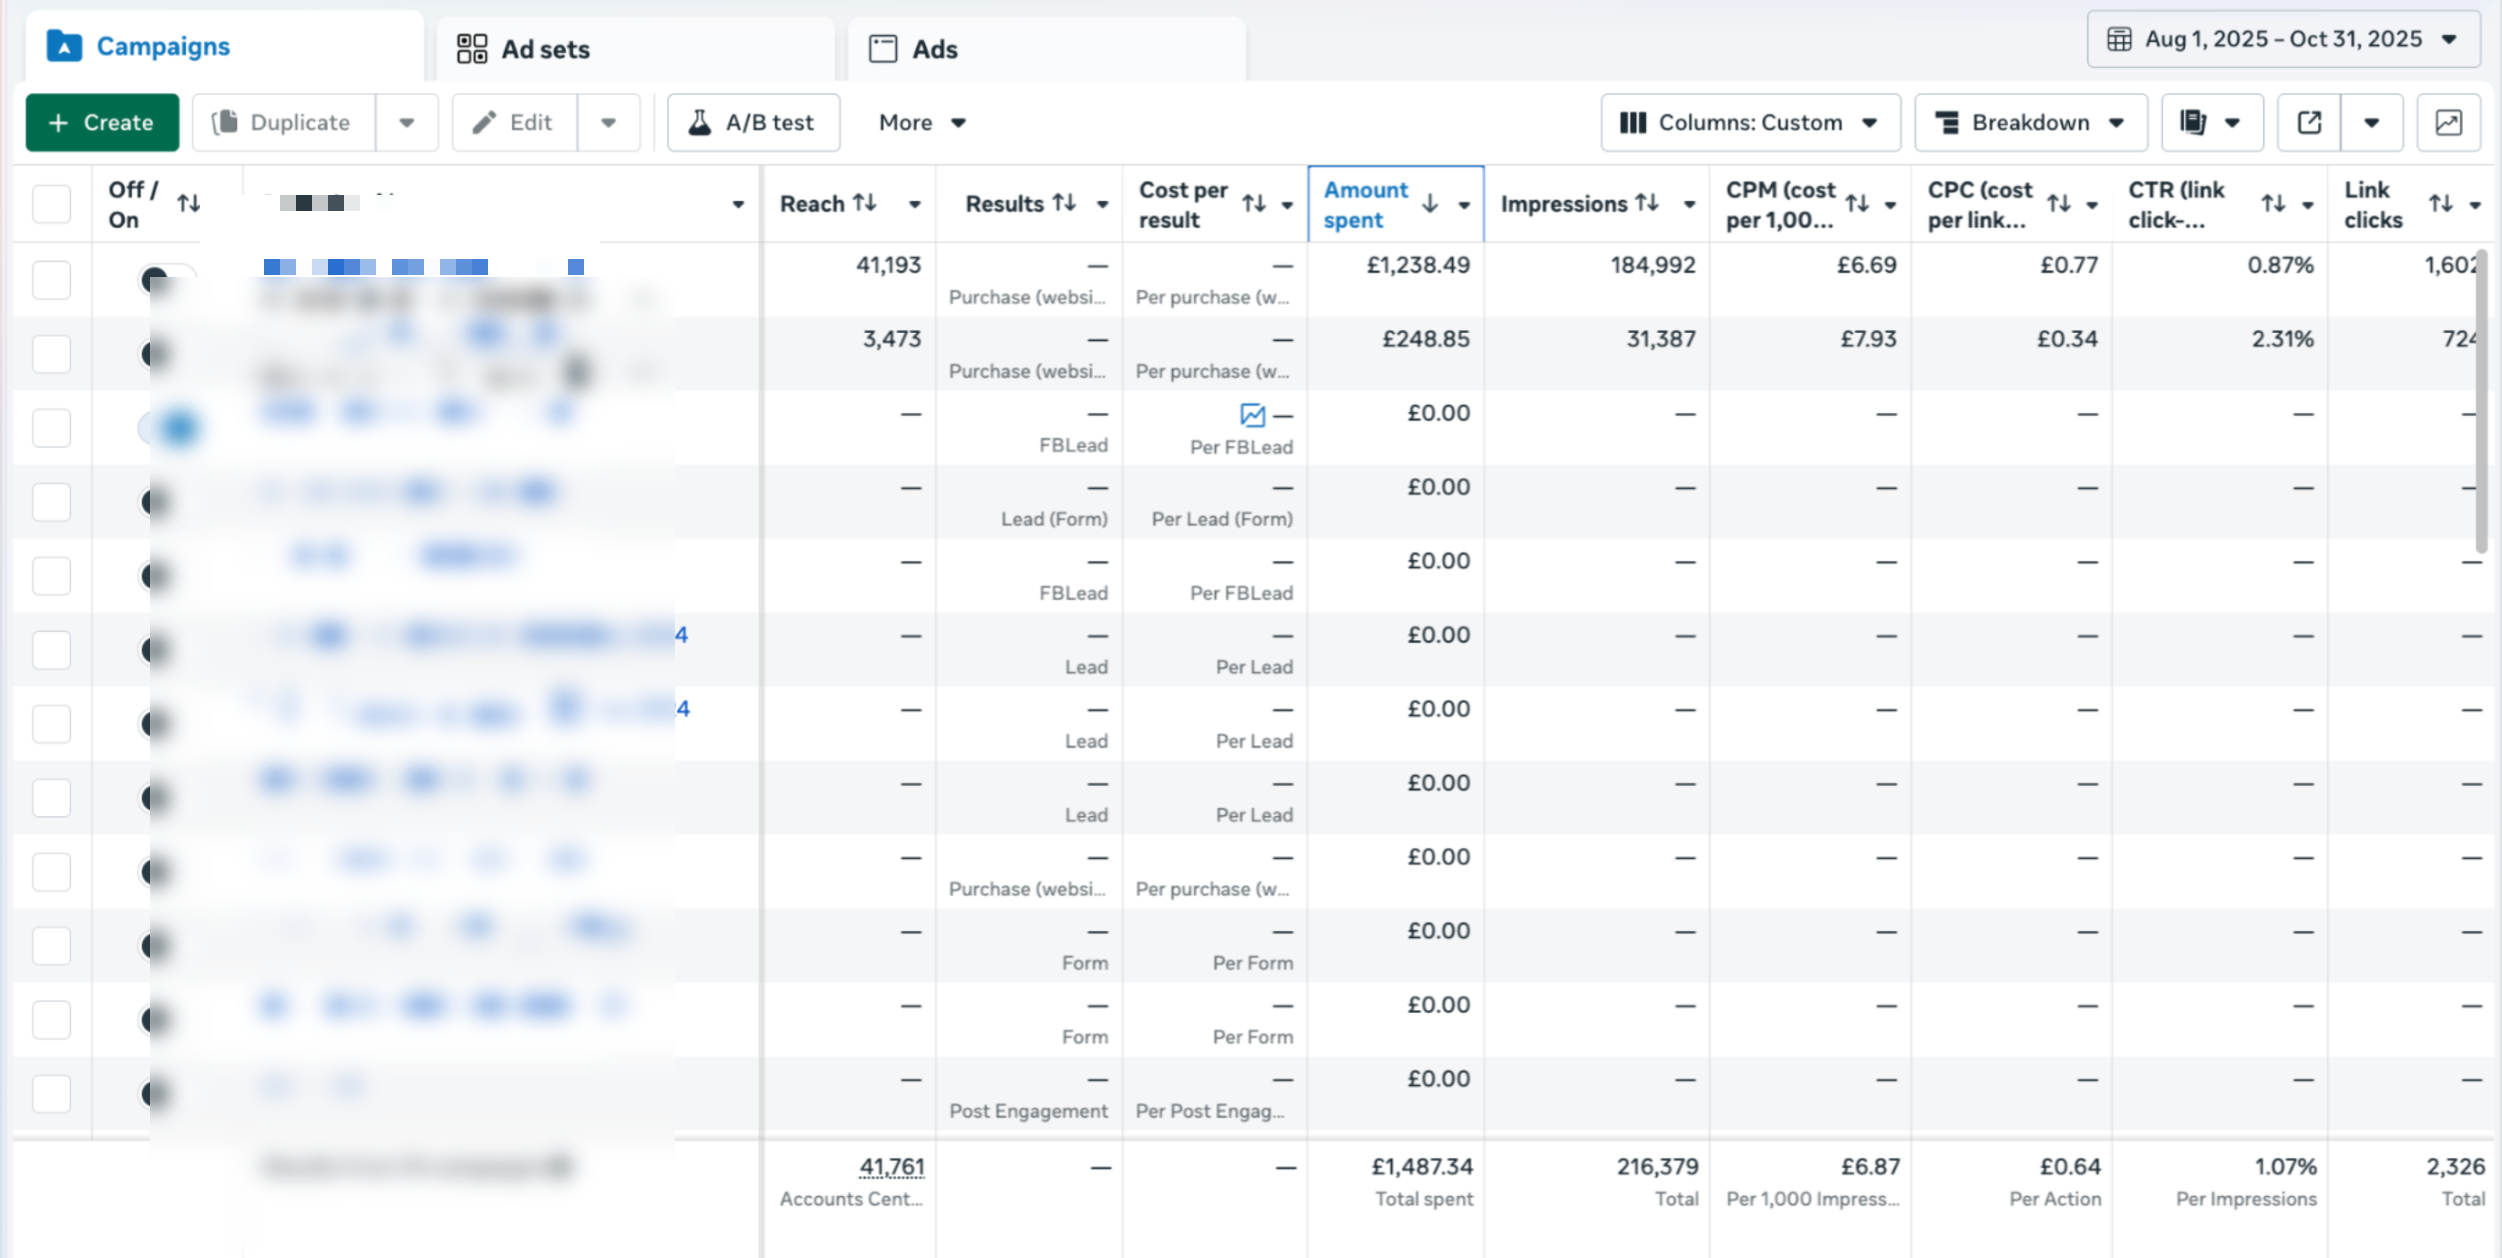Image resolution: width=2502 pixels, height=1258 pixels.
Task: Toggle the blue active switch on the first FBLead row
Action: [168, 428]
